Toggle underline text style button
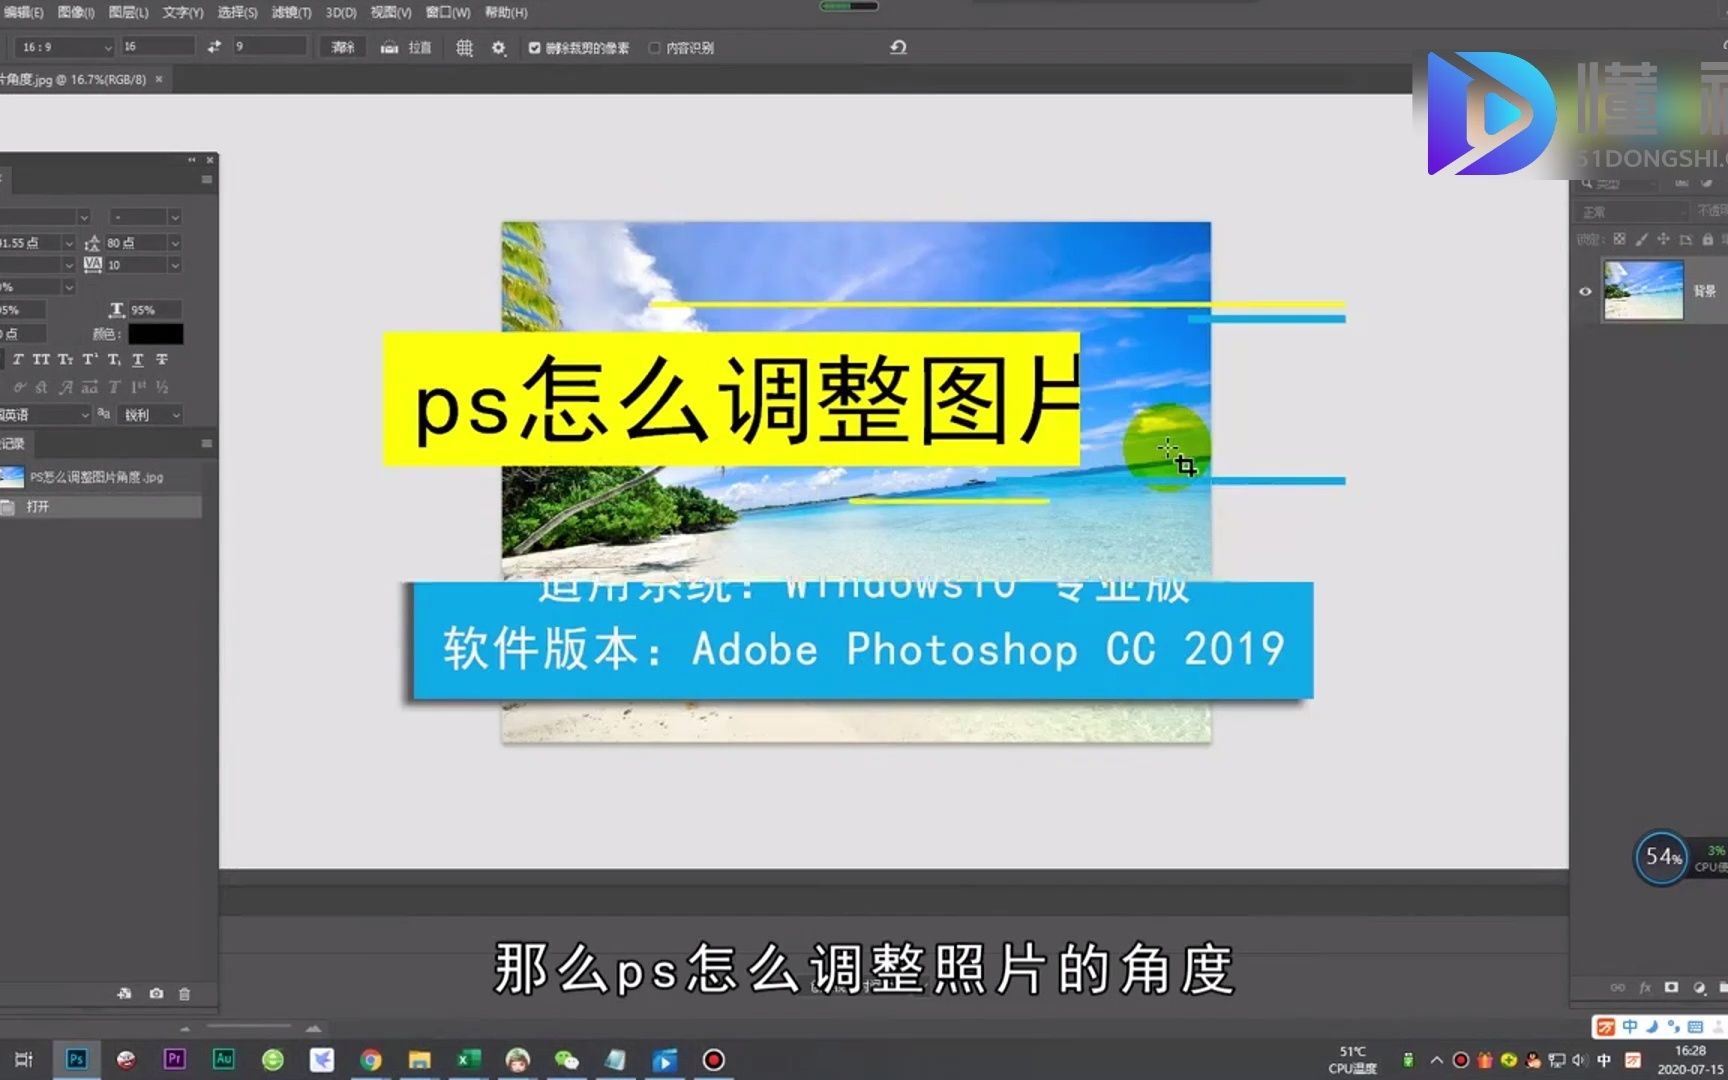Viewport: 1728px width, 1080px height. [138, 360]
